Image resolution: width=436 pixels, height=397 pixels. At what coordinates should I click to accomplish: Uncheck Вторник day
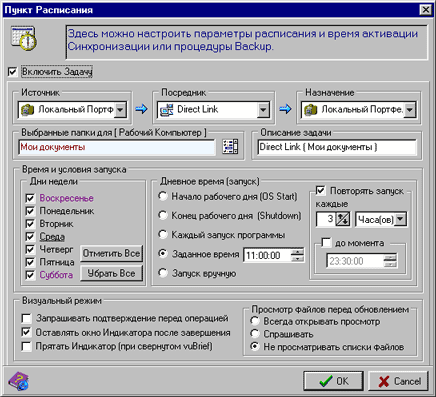click(30, 224)
